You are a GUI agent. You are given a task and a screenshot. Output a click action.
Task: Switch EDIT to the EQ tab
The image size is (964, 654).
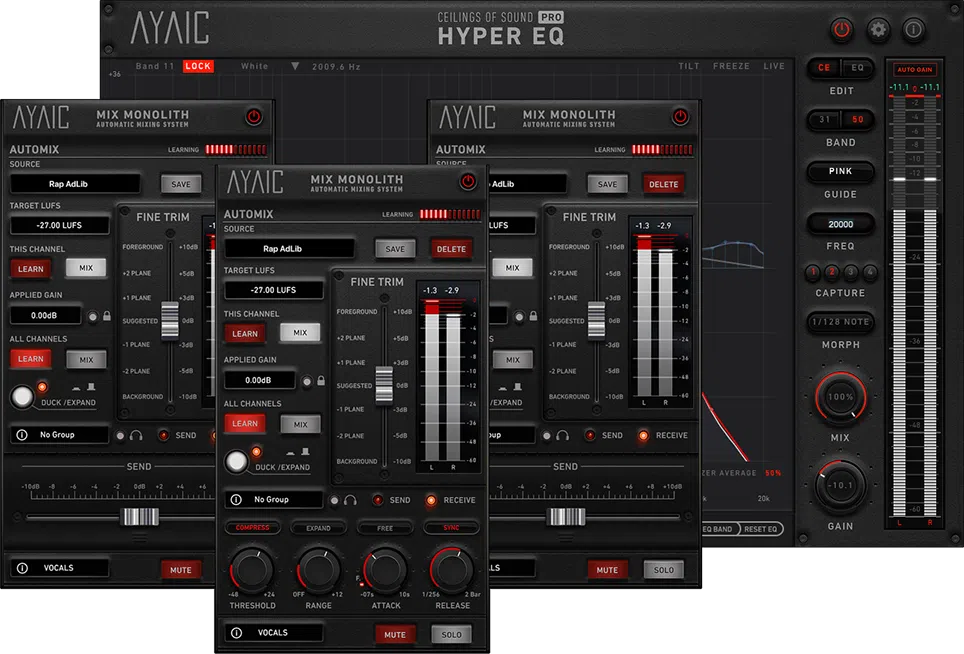(x=858, y=68)
